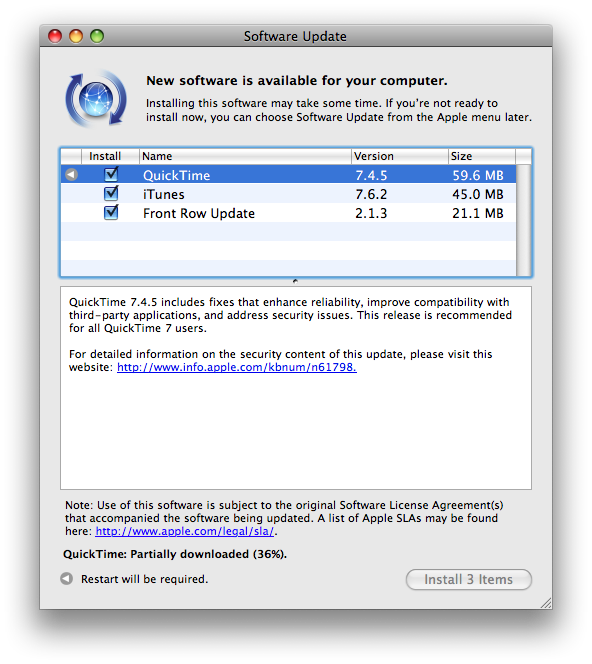Click the restart-required icon on the QuickTime row
The height and width of the screenshot is (664, 592).
72,174
